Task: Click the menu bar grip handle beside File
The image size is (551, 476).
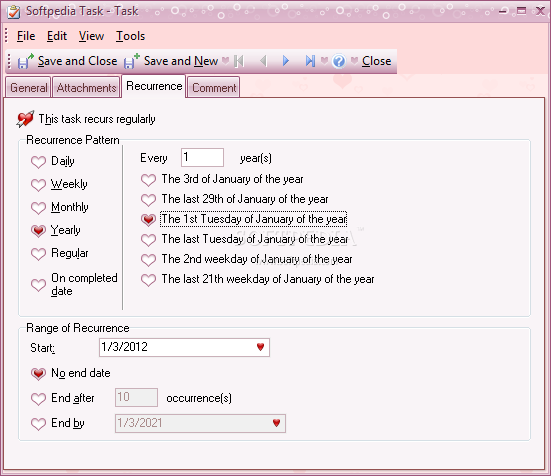Action: click(x=6, y=35)
